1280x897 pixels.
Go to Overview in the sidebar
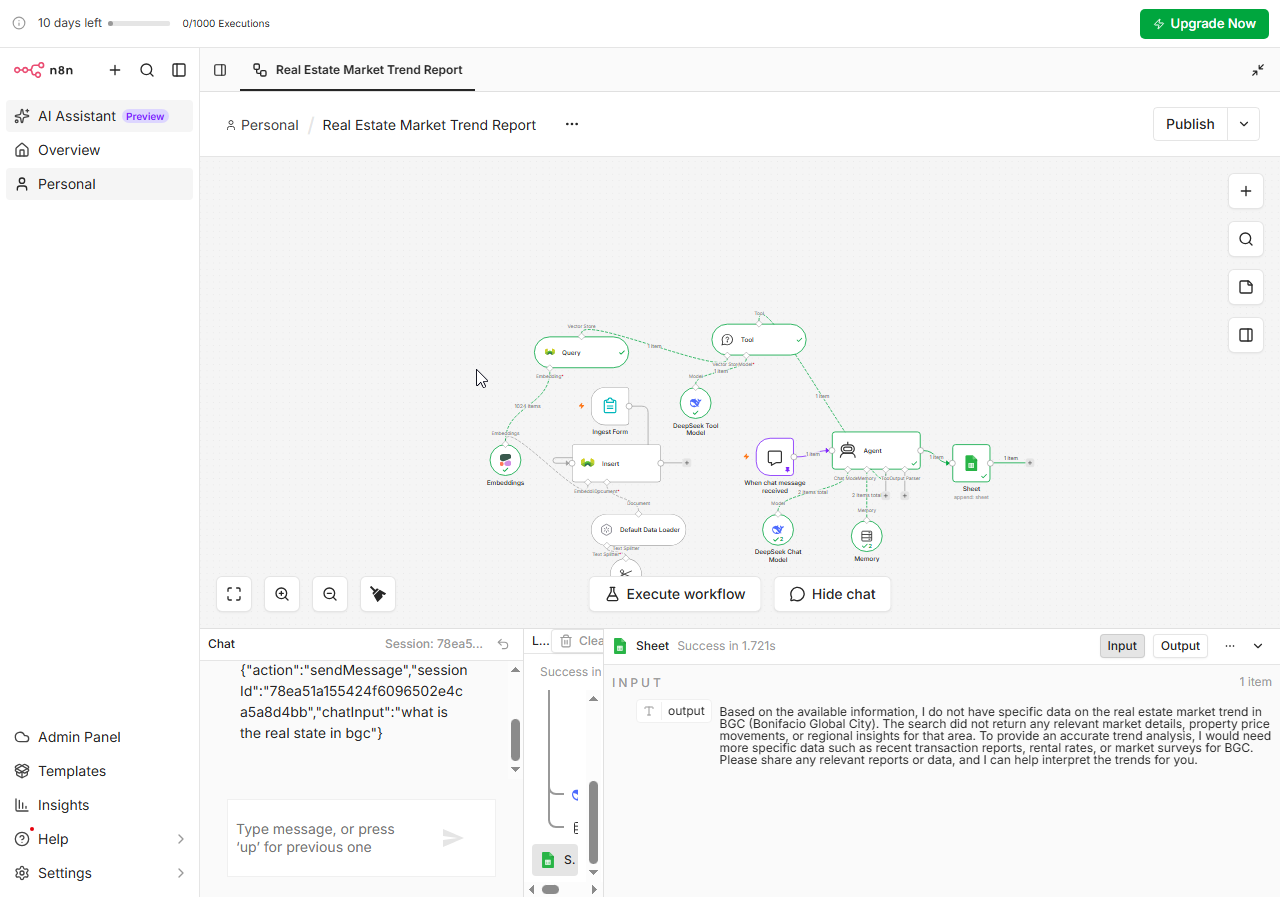(99, 150)
